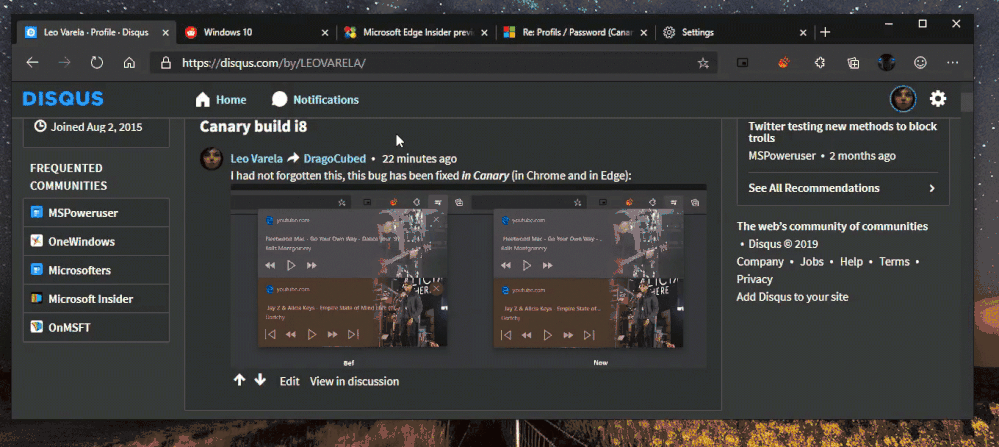Switch to the Settings tab
This screenshot has width=999, height=447.
coord(735,32)
